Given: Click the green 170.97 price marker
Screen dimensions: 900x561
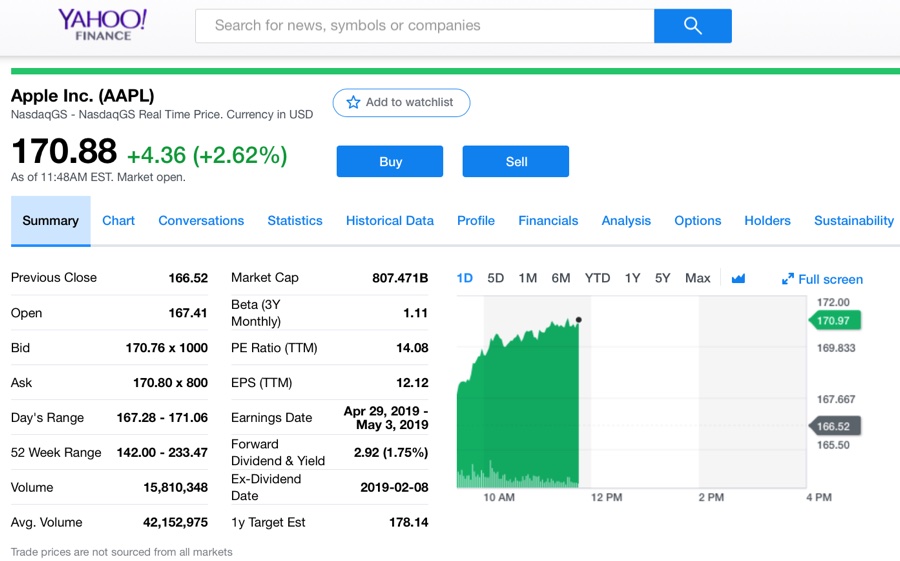Looking at the screenshot, I should tap(834, 320).
